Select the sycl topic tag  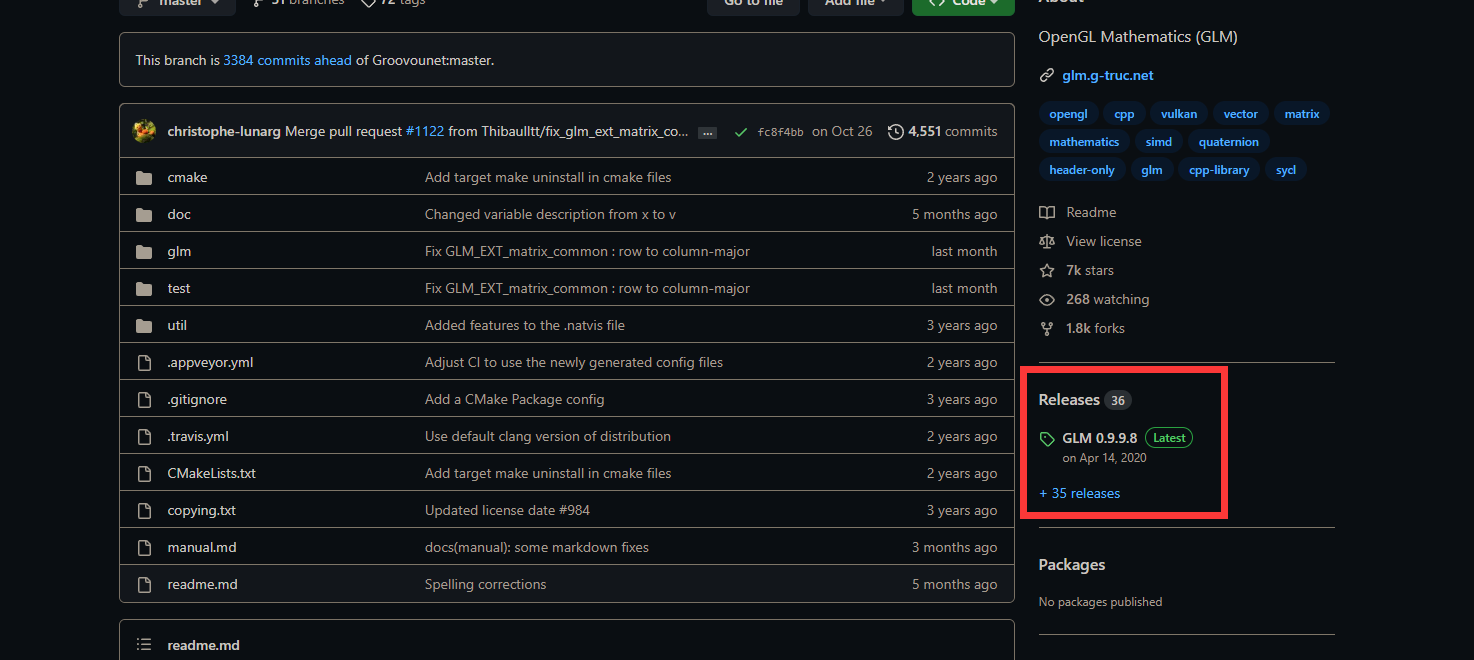tap(1286, 170)
